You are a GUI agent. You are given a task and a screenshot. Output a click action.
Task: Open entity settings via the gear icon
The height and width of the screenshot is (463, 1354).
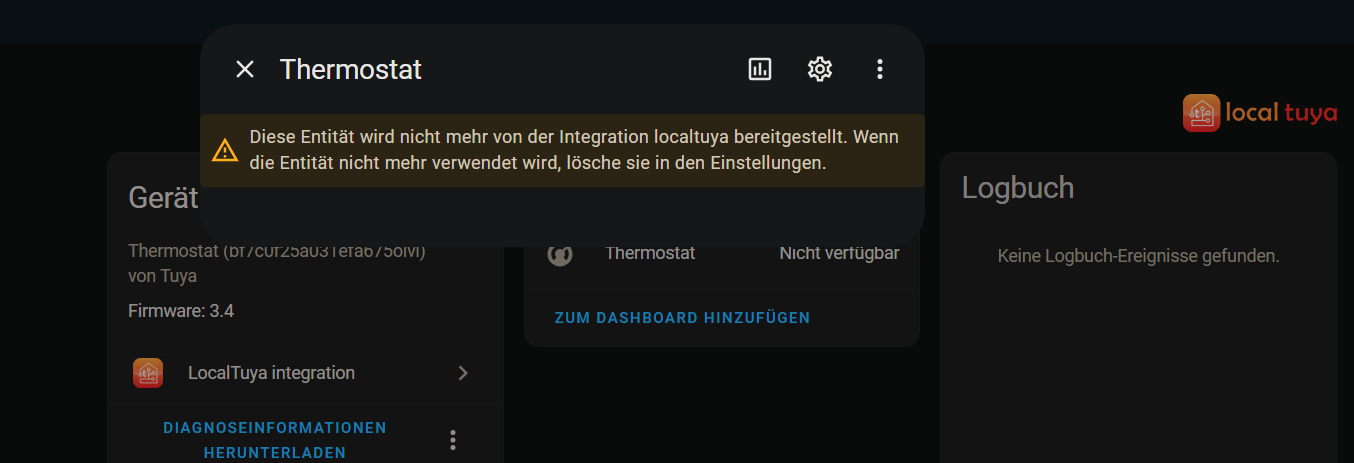pos(820,69)
